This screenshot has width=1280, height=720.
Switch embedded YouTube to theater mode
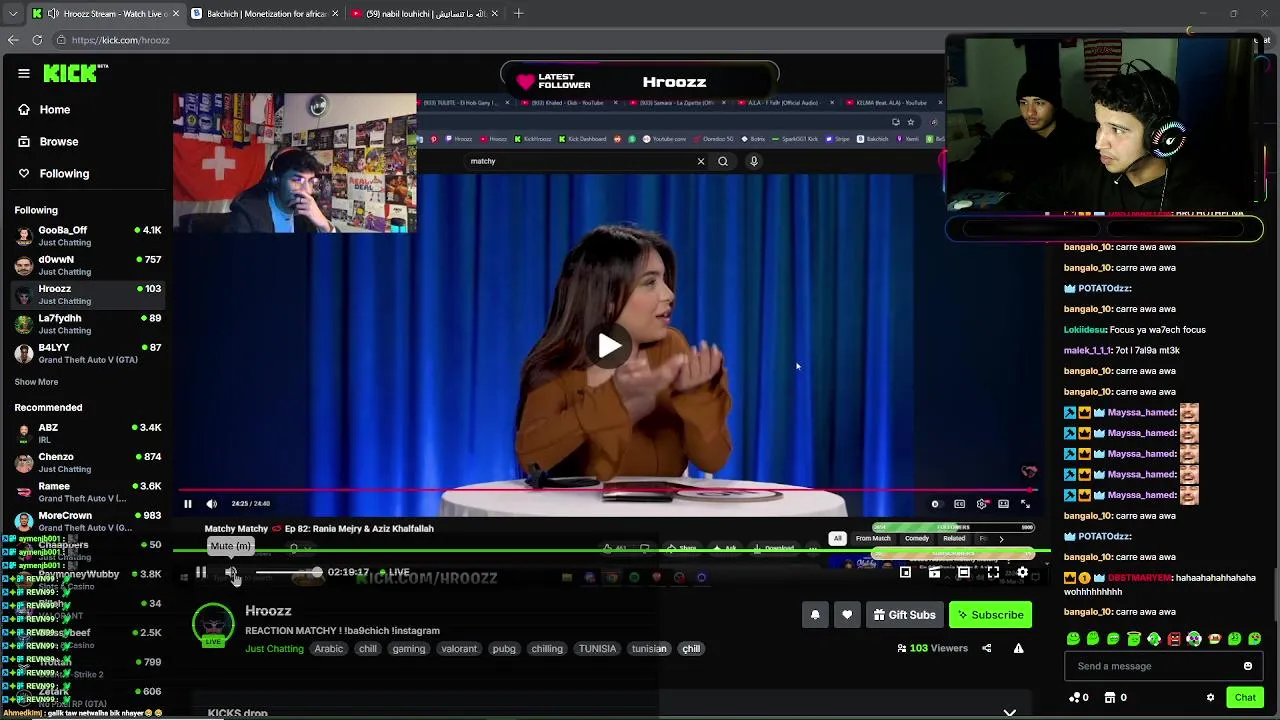tap(1003, 504)
